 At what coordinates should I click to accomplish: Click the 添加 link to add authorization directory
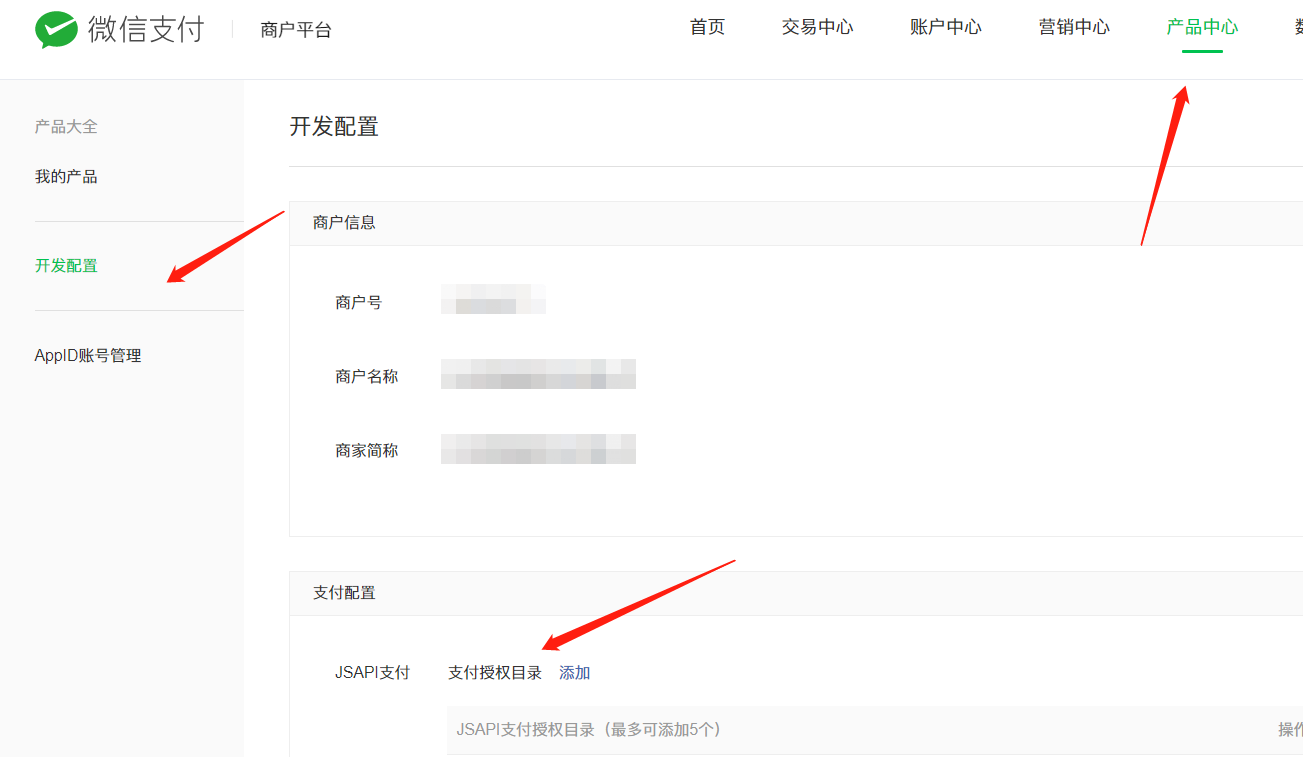tap(574, 673)
